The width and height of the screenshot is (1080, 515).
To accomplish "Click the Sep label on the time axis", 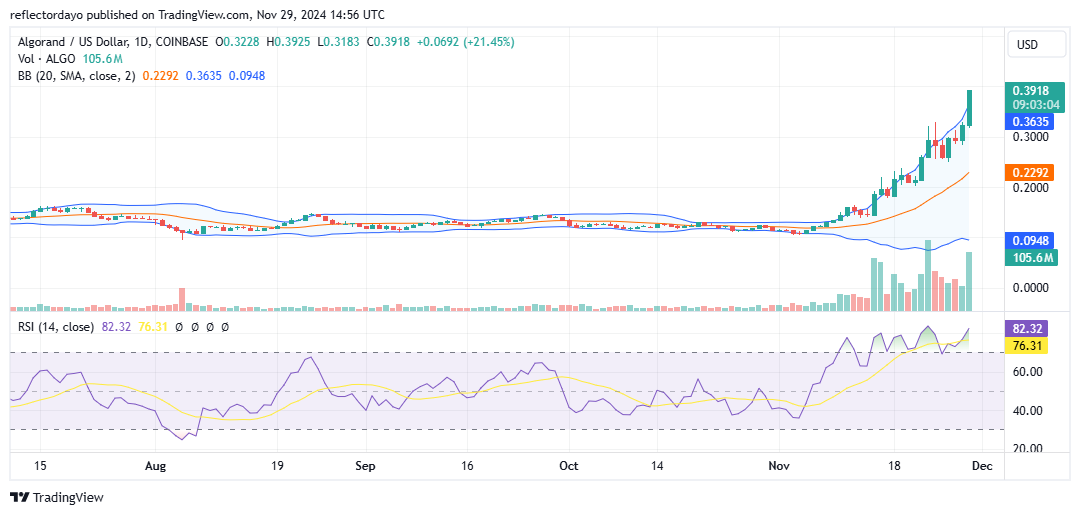I will coord(365,465).
